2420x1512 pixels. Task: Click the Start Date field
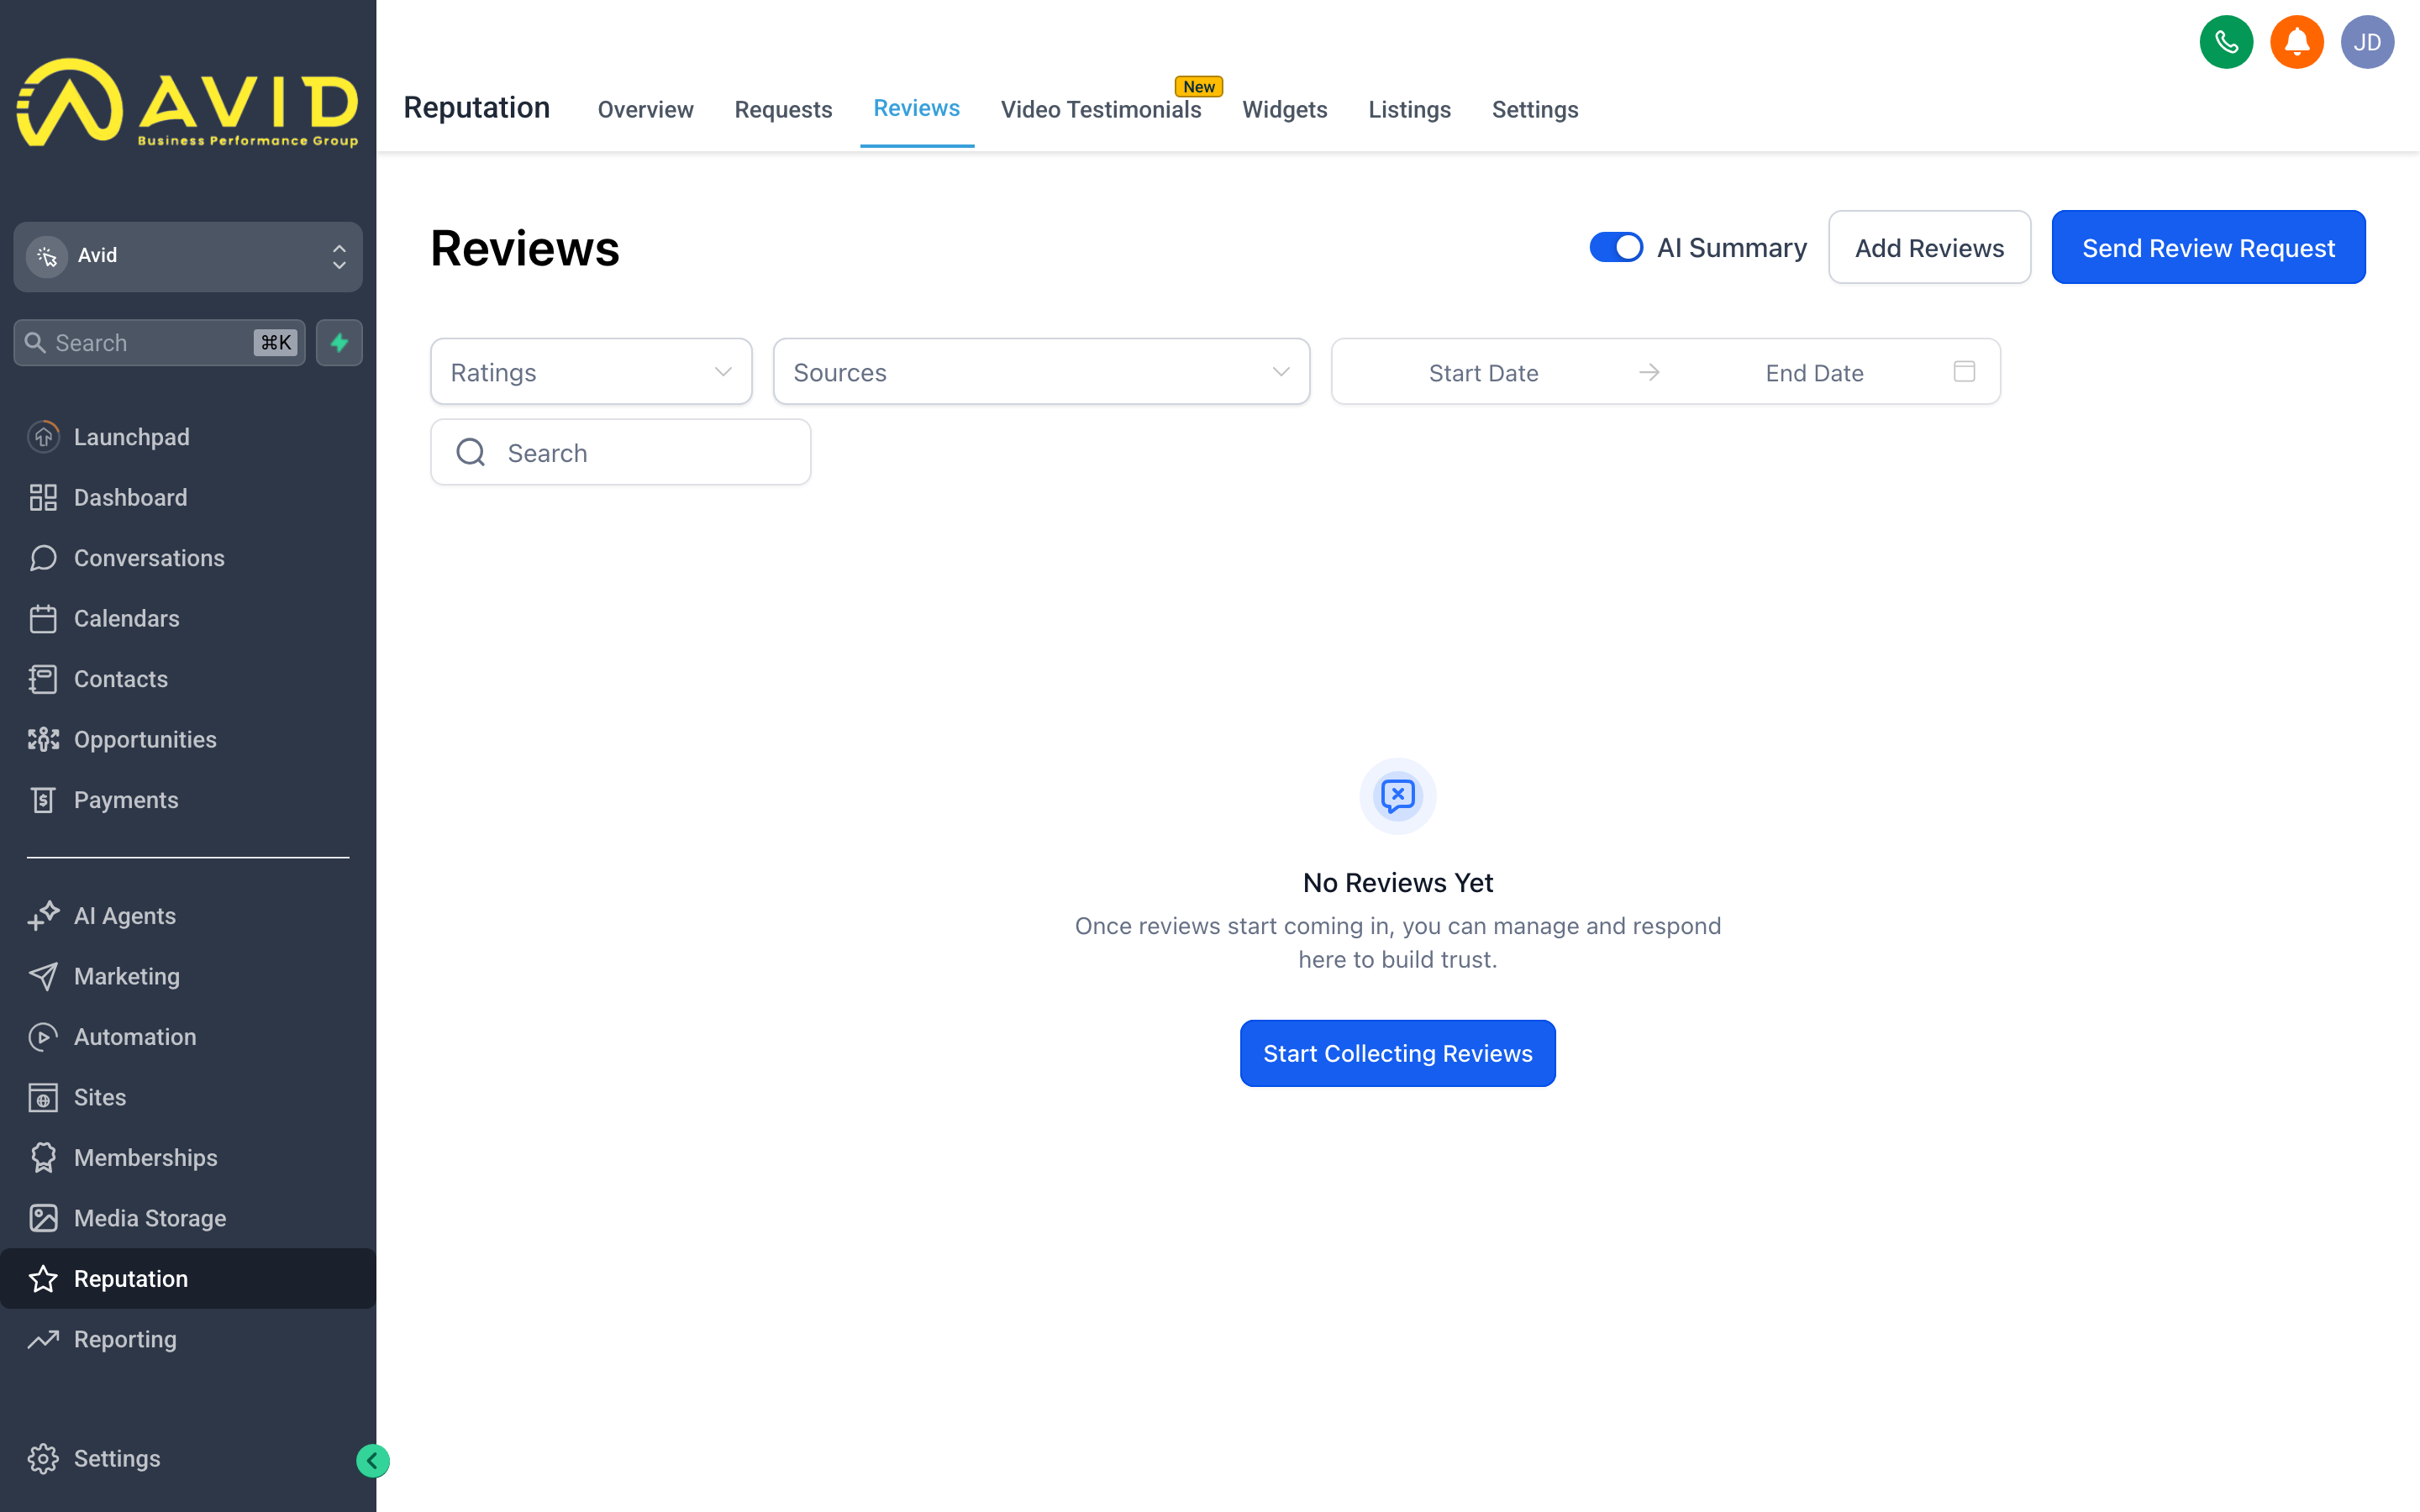click(1483, 372)
